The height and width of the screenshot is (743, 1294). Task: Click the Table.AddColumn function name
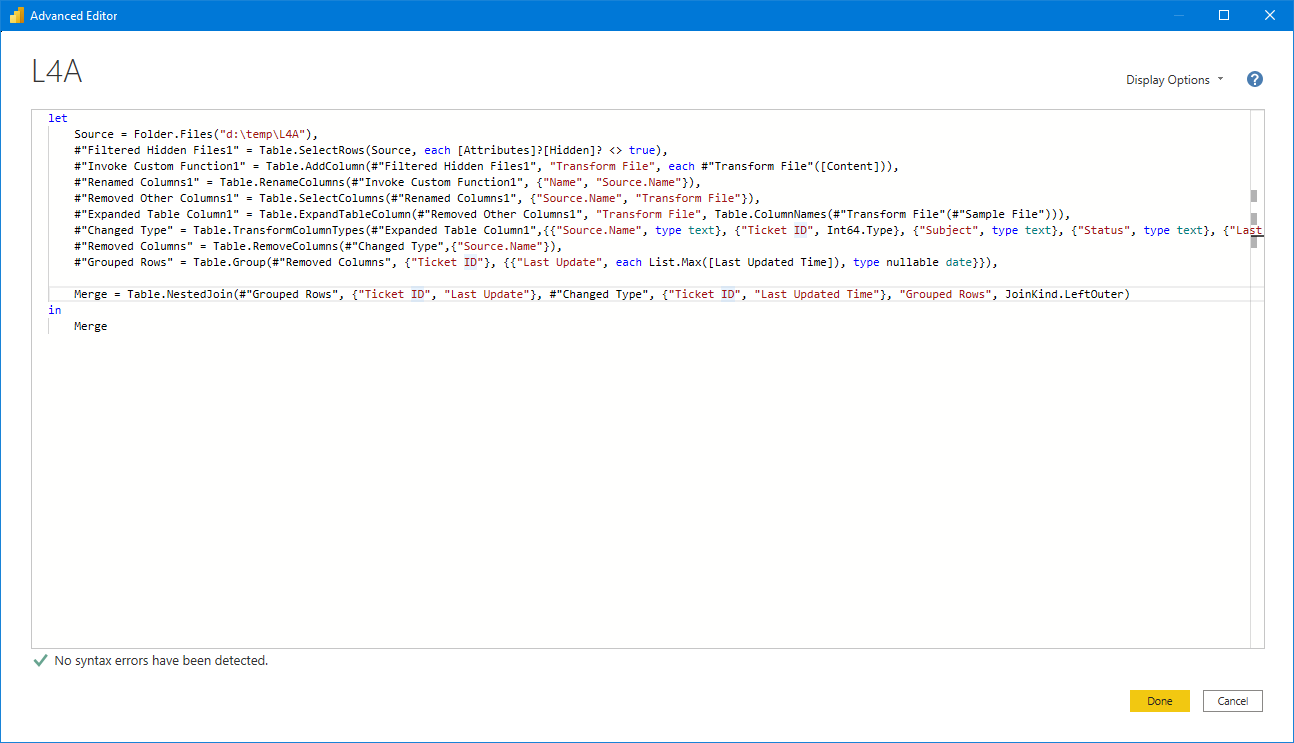coord(309,166)
